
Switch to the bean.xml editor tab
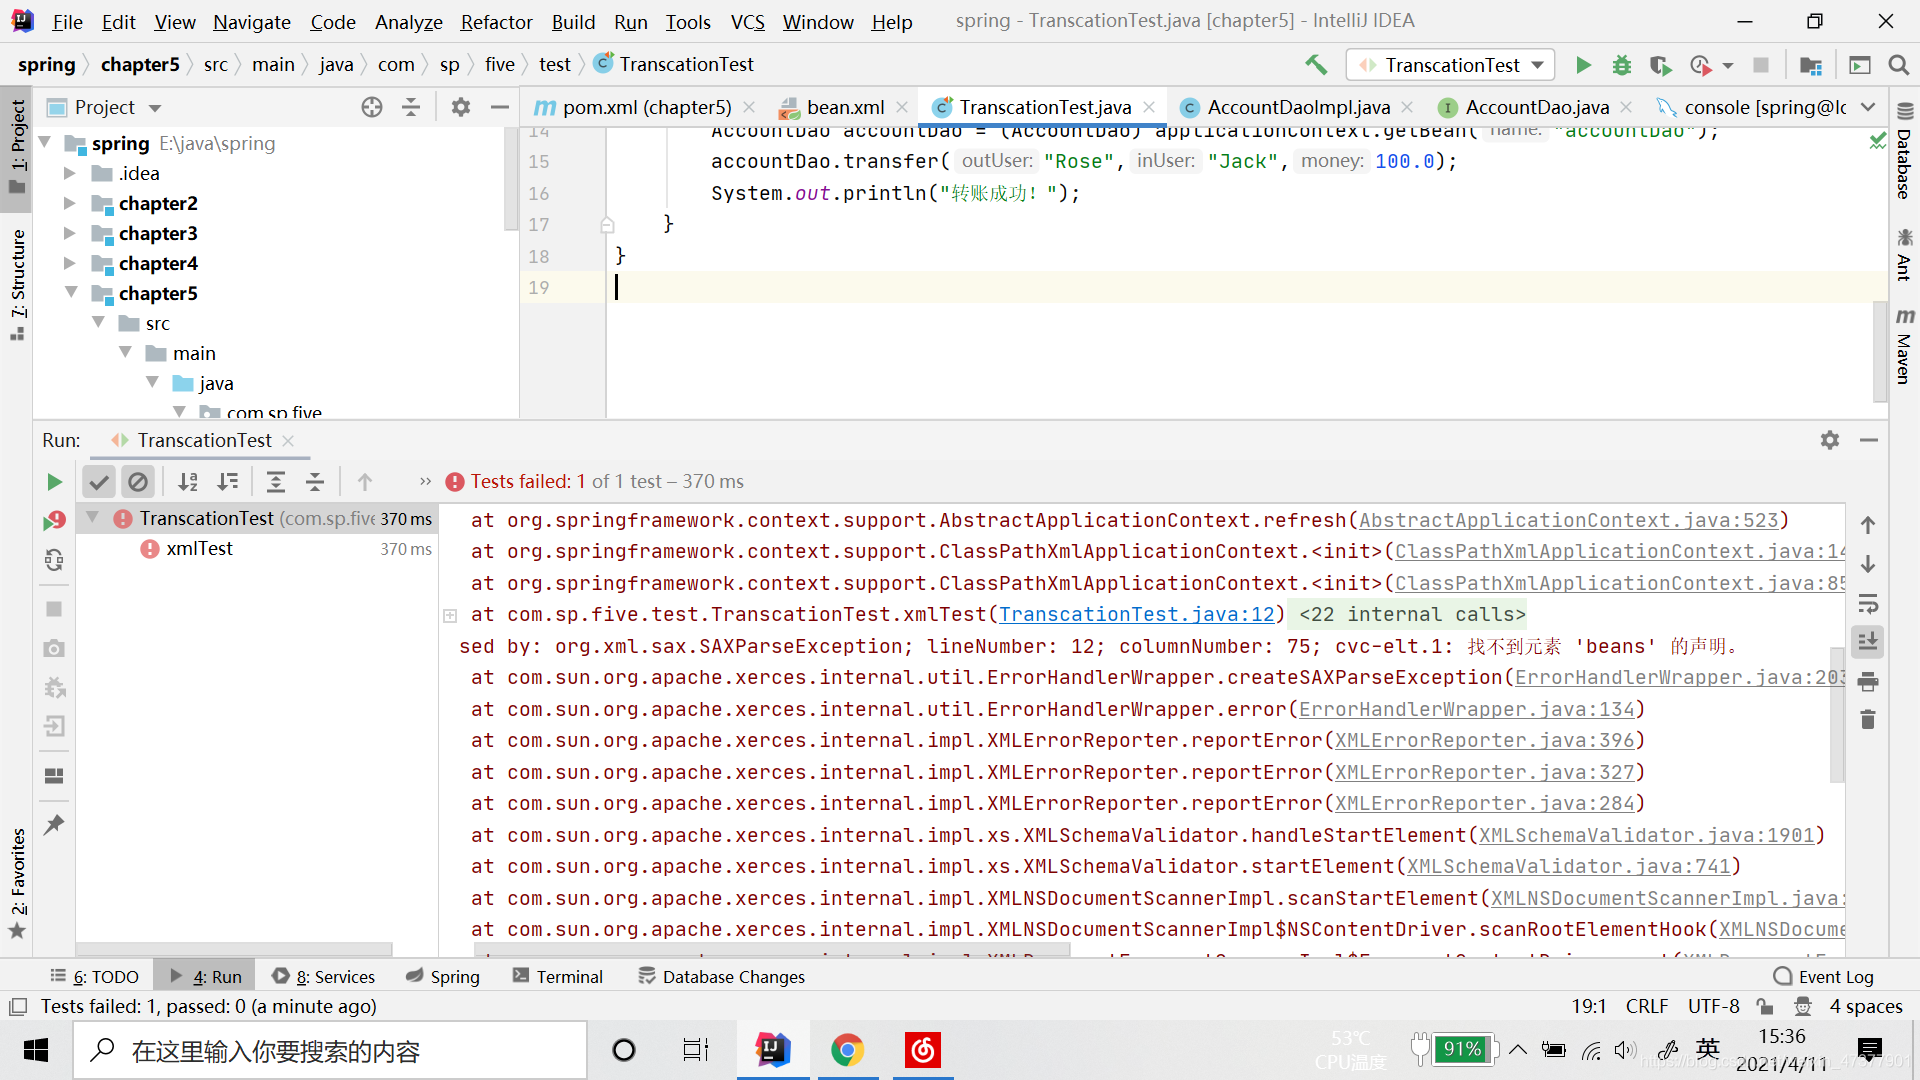(x=845, y=107)
